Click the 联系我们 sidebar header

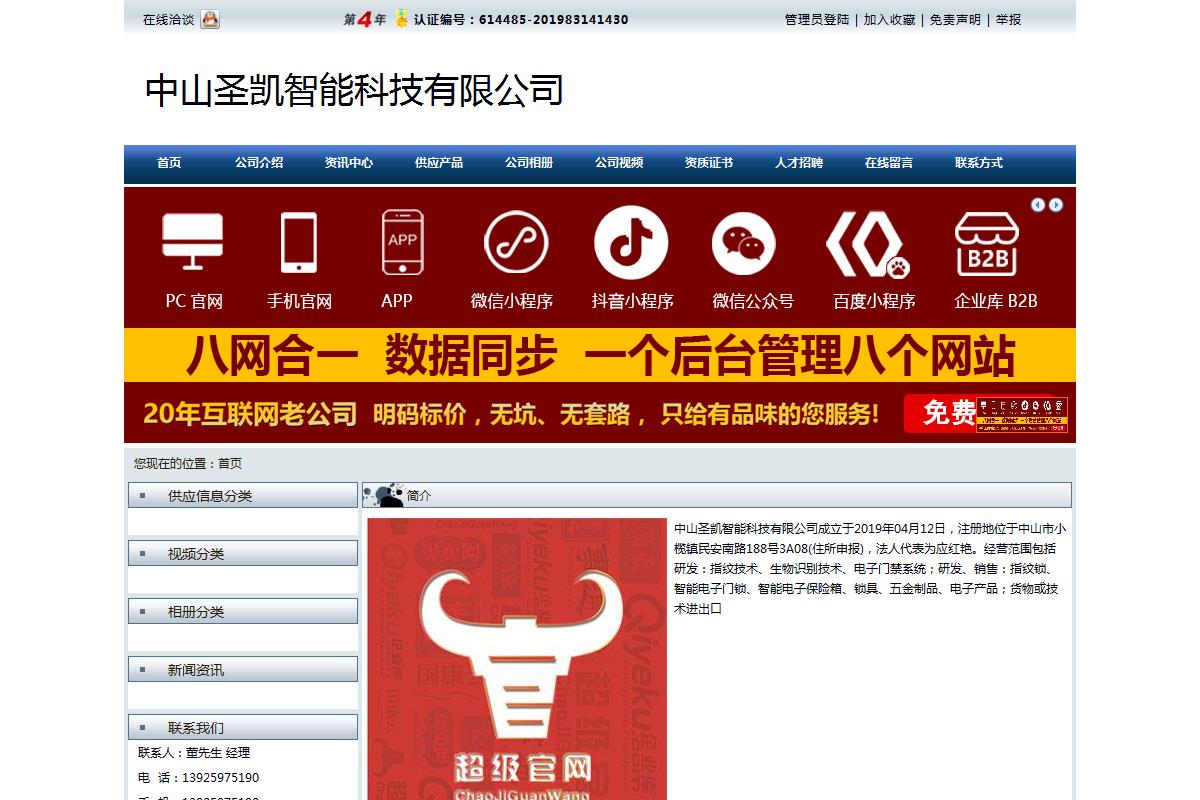point(243,728)
